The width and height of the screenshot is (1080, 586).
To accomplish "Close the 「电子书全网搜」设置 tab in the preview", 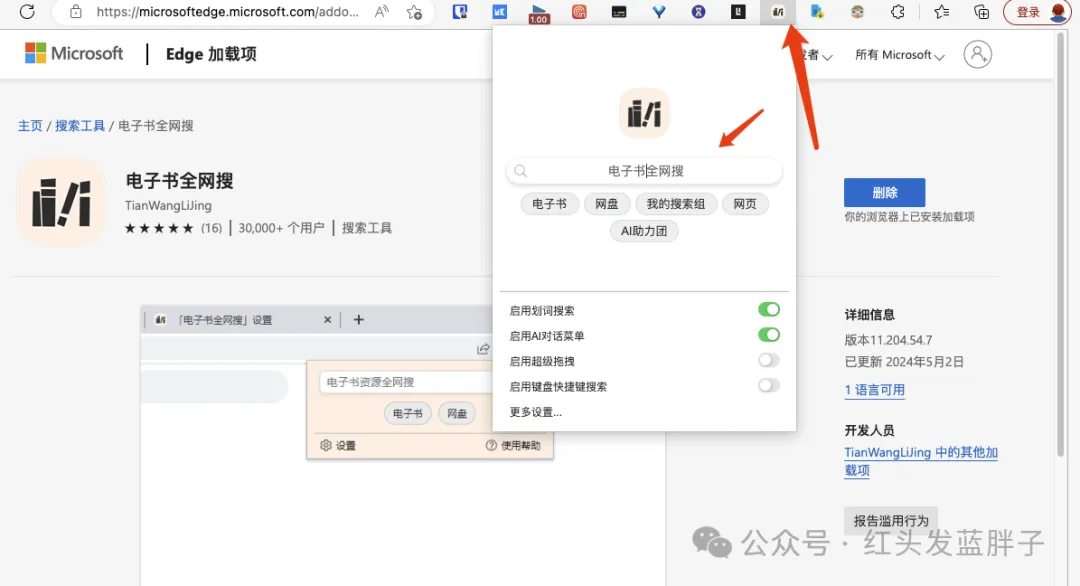I will (327, 320).
